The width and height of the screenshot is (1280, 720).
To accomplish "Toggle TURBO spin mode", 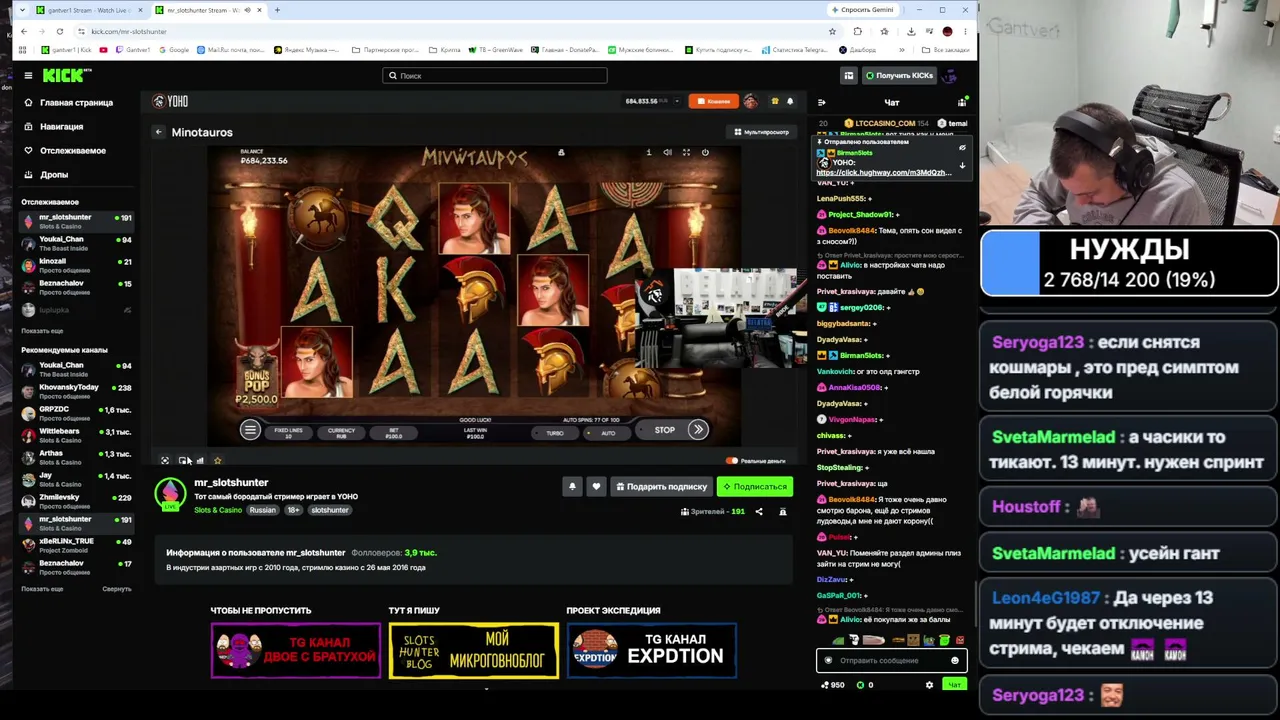I will (x=555, y=433).
